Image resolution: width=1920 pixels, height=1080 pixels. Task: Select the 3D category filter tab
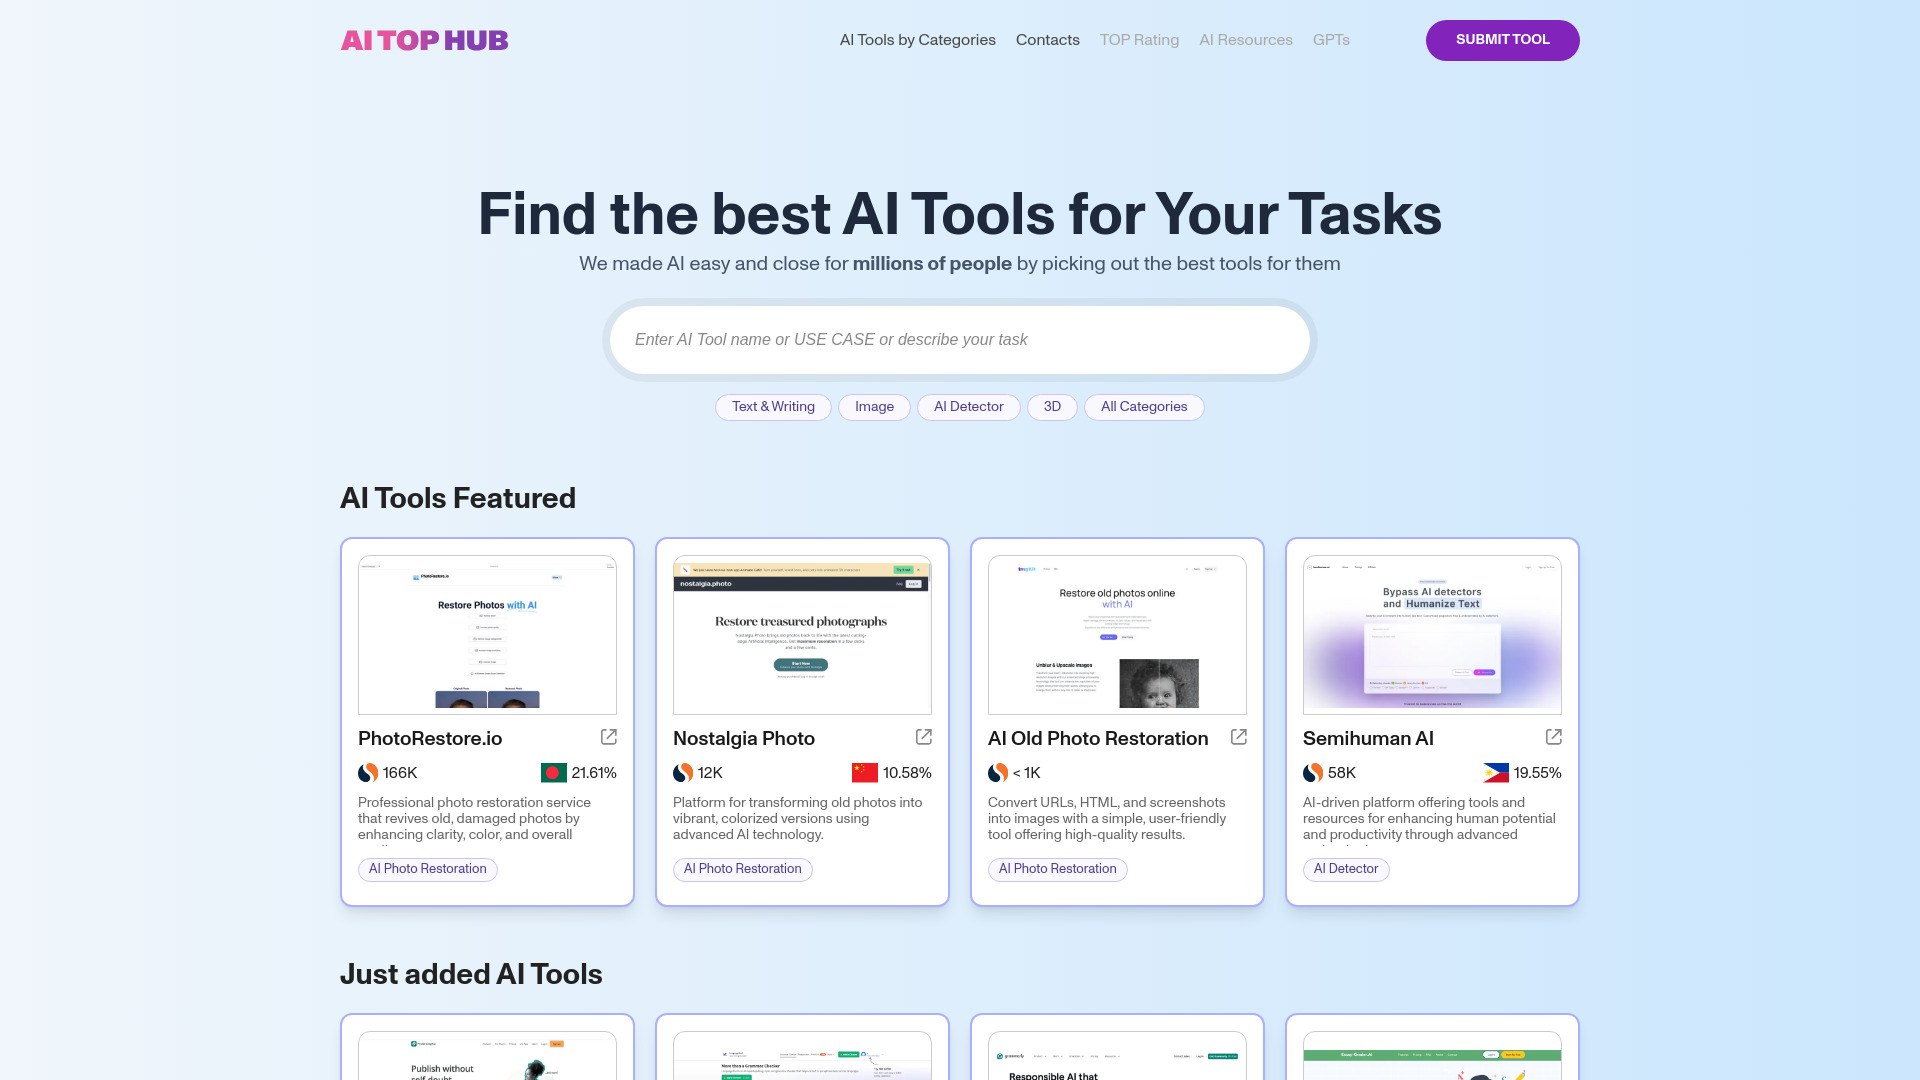click(1051, 406)
